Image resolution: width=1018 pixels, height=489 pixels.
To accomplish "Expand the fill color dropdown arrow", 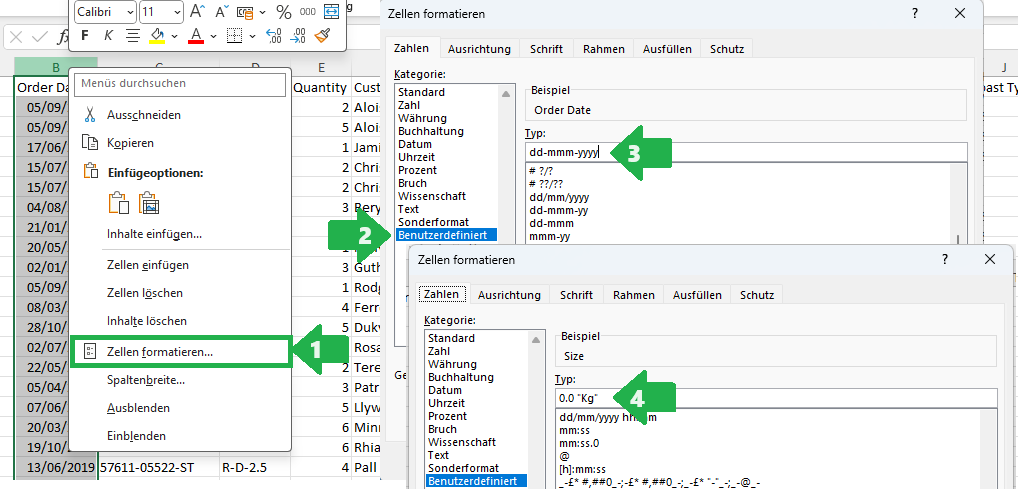I will [x=174, y=36].
